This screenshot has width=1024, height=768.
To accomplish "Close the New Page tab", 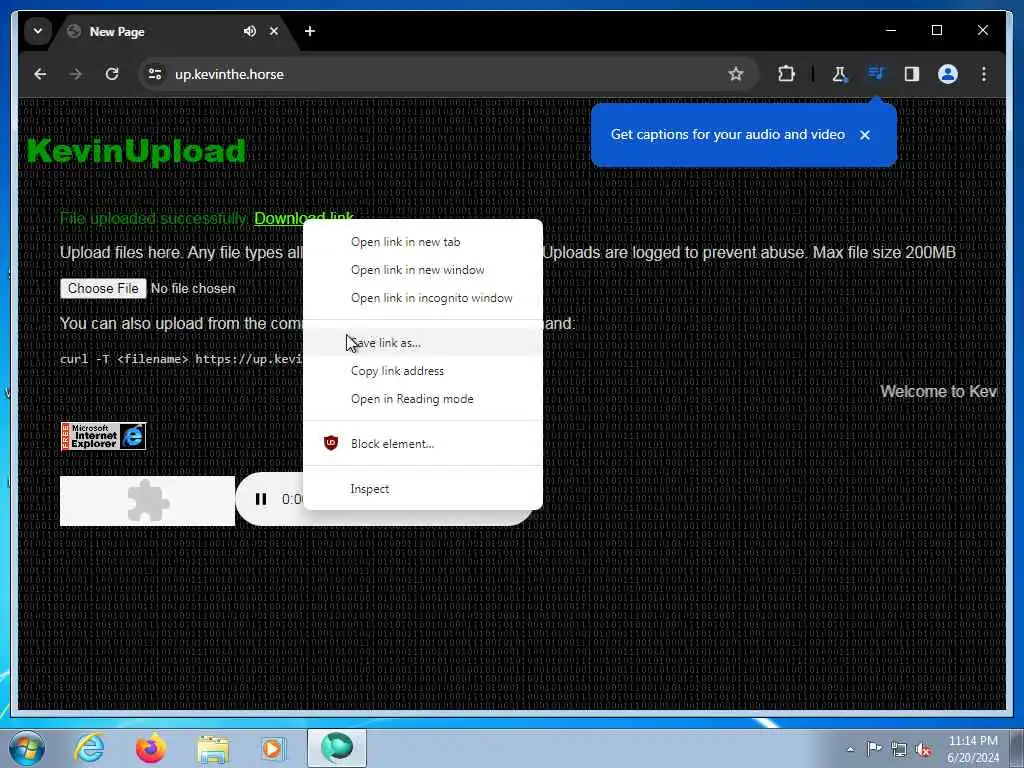I will point(274,31).
